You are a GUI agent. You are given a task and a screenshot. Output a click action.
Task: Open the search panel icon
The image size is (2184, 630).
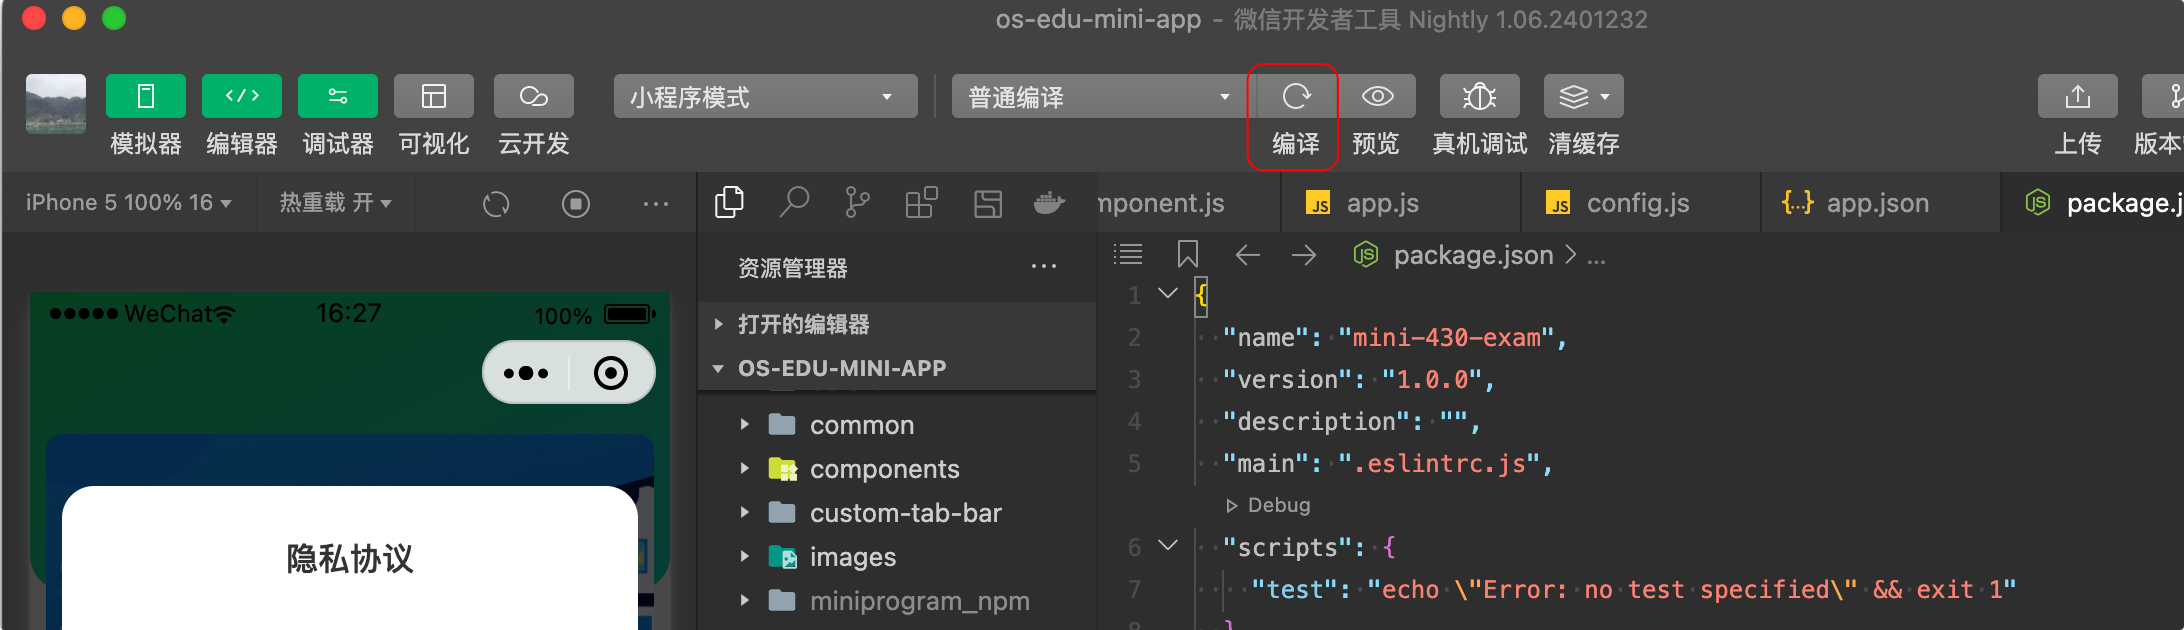(794, 203)
